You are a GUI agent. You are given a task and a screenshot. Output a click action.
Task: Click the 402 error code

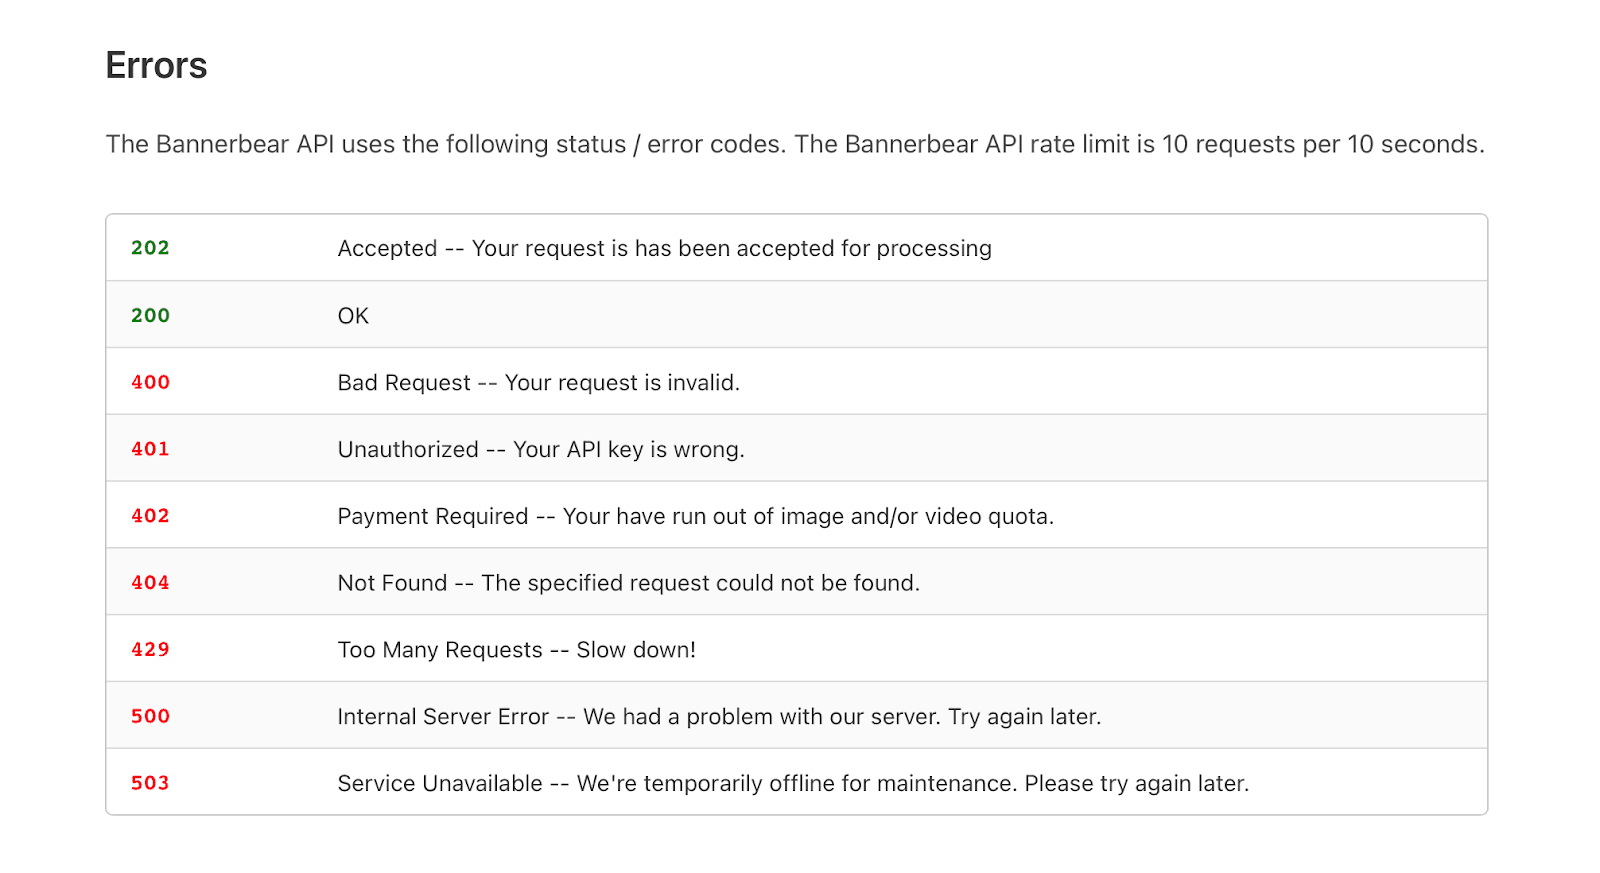[x=150, y=516]
